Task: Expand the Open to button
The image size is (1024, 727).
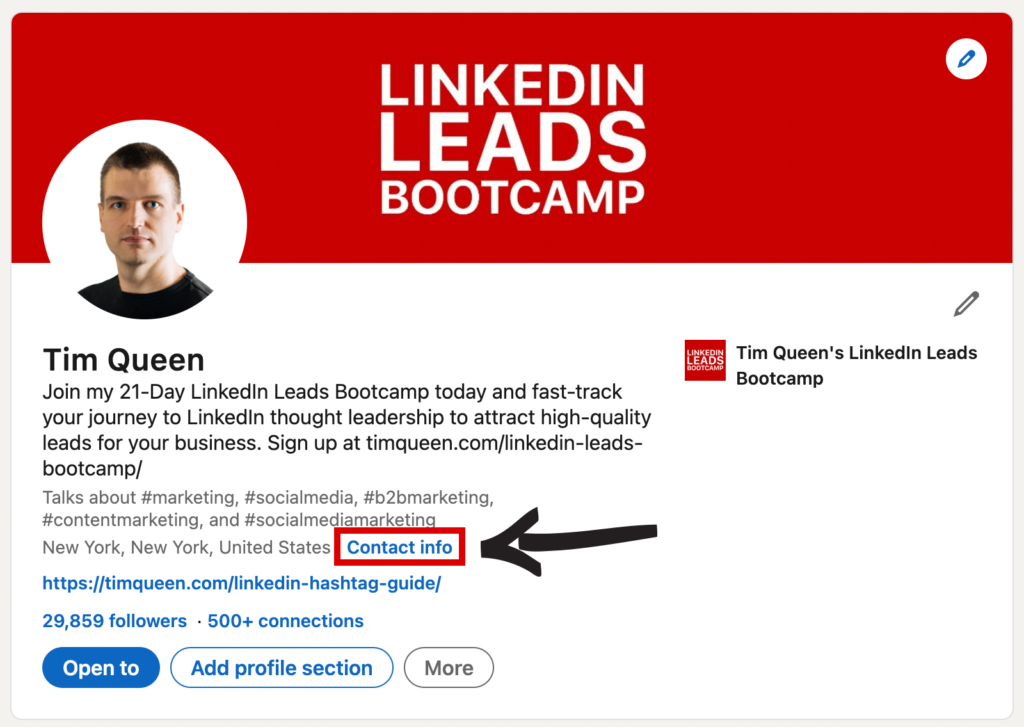Action: [x=101, y=668]
